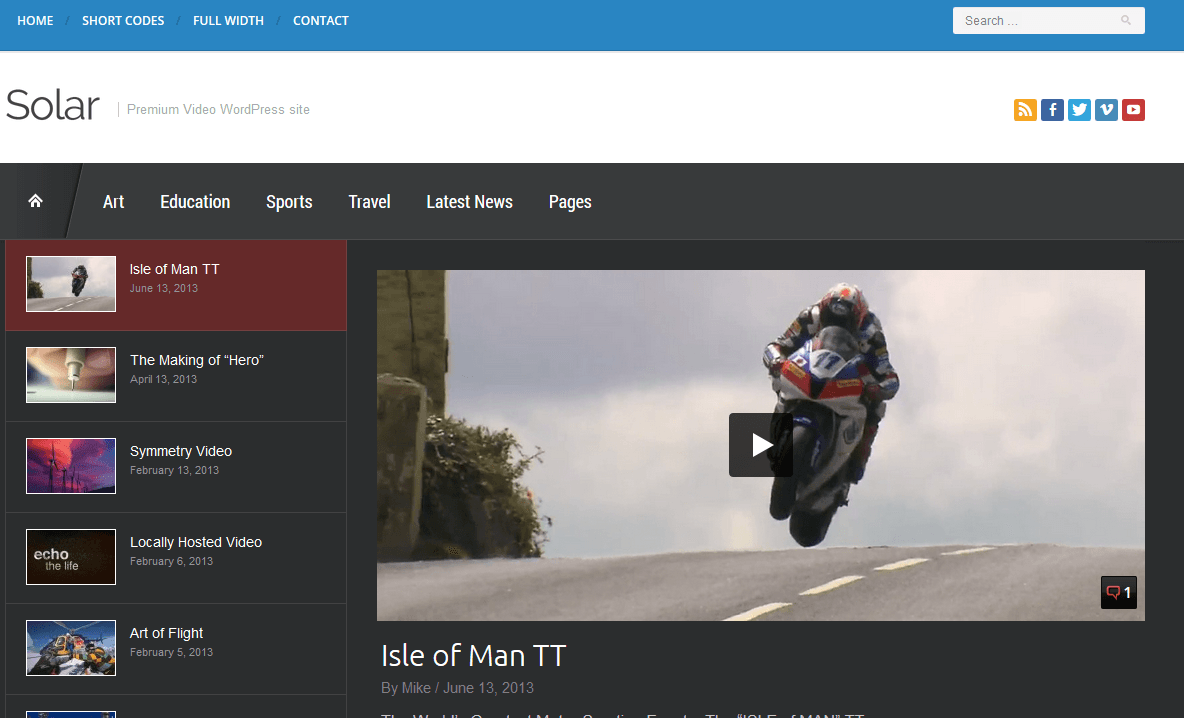Screen dimensions: 1184x718
Task: Click the April 13, 2013 date
Action: click(163, 379)
